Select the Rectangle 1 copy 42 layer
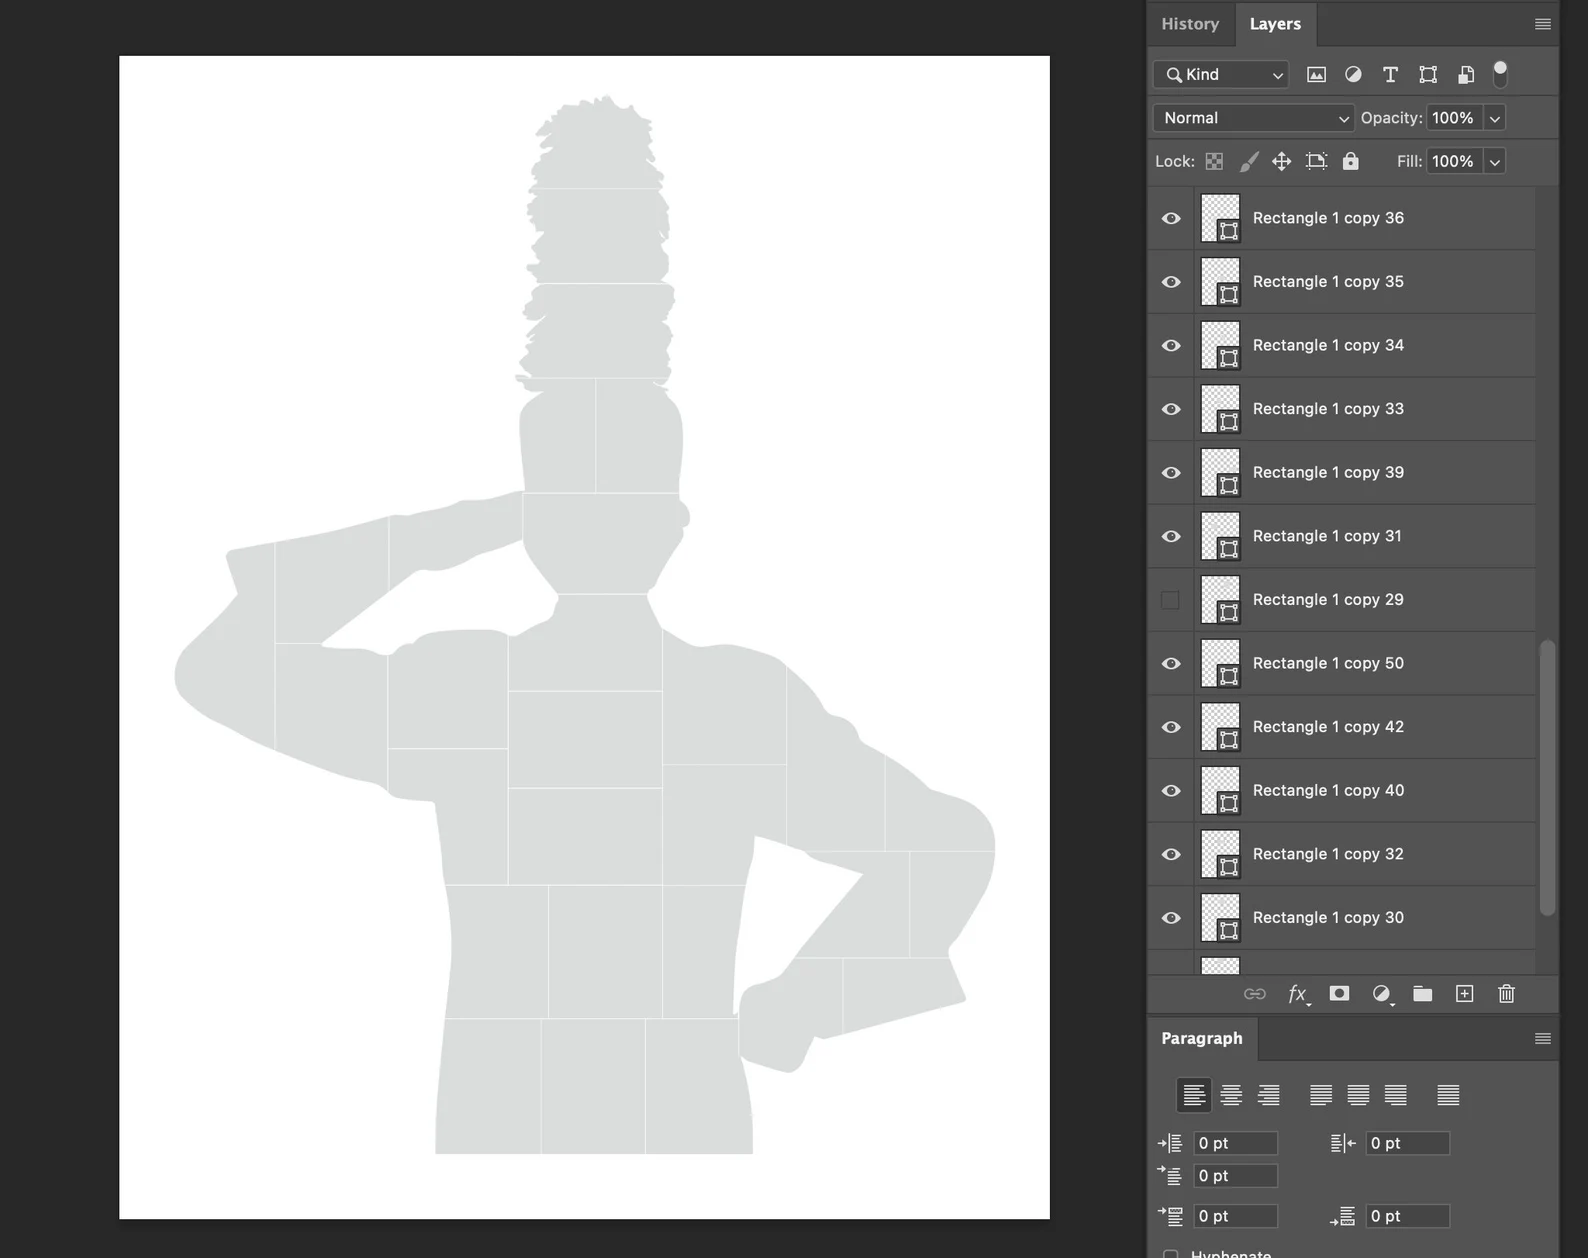The width and height of the screenshot is (1588, 1258). 1328,727
